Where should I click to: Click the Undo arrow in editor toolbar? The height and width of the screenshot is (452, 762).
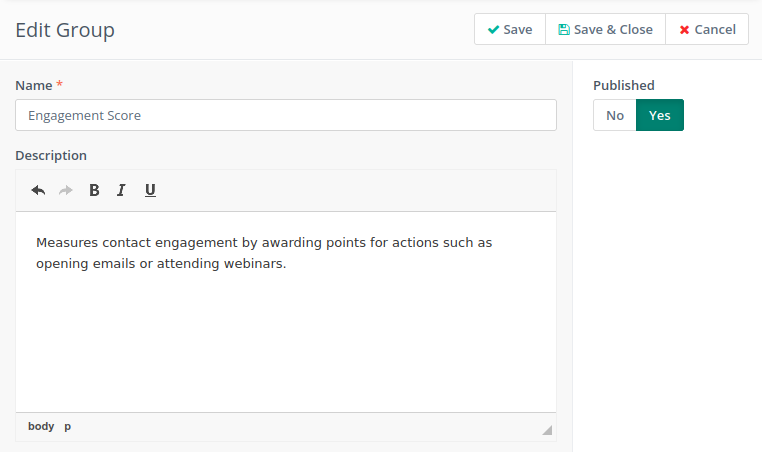38,190
